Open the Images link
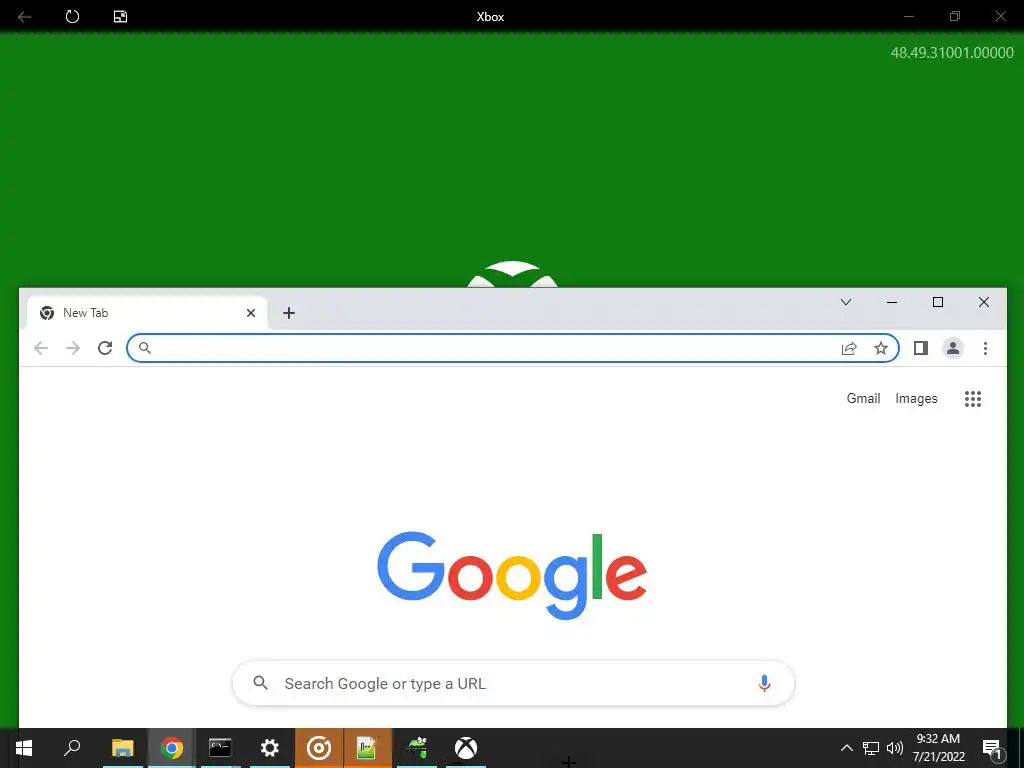Viewport: 1024px width, 768px height. pos(916,398)
